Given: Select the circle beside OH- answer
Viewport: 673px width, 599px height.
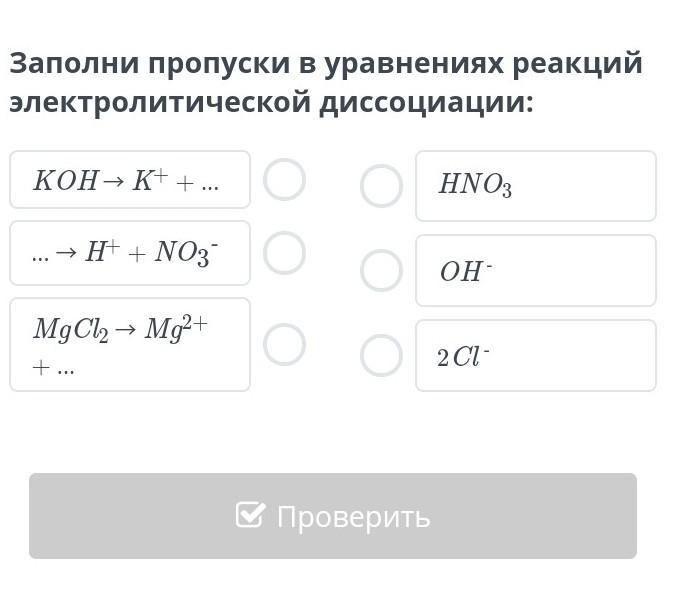Looking at the screenshot, I should pos(381,270).
